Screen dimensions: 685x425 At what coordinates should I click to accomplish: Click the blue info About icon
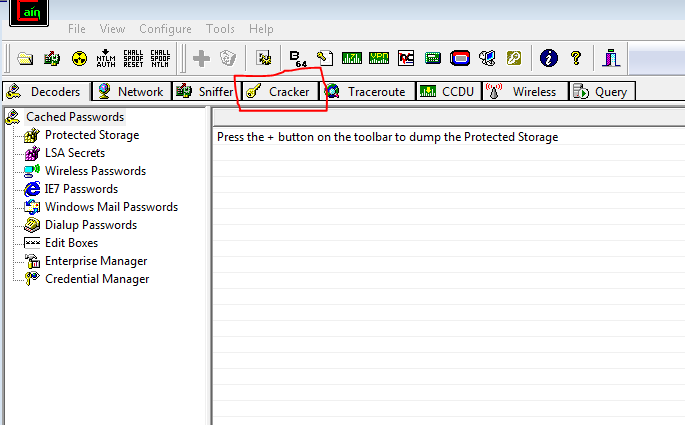coord(549,58)
